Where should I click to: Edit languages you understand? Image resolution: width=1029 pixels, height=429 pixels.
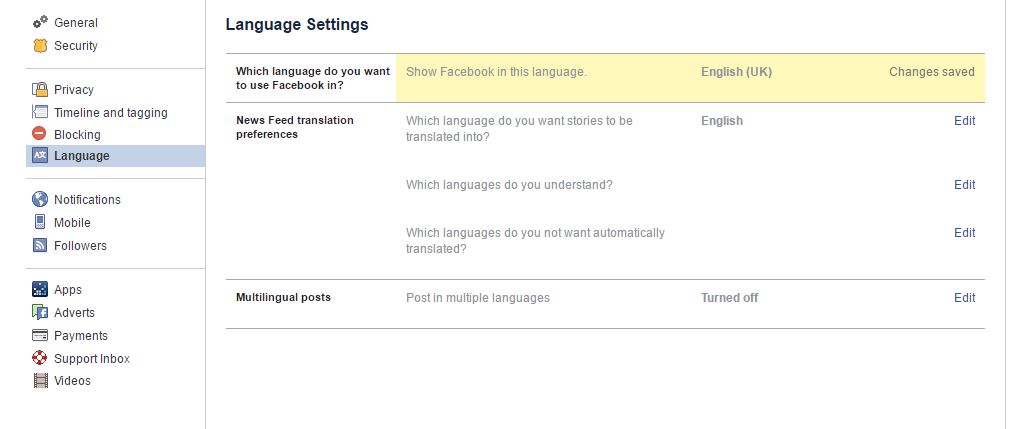pos(964,185)
